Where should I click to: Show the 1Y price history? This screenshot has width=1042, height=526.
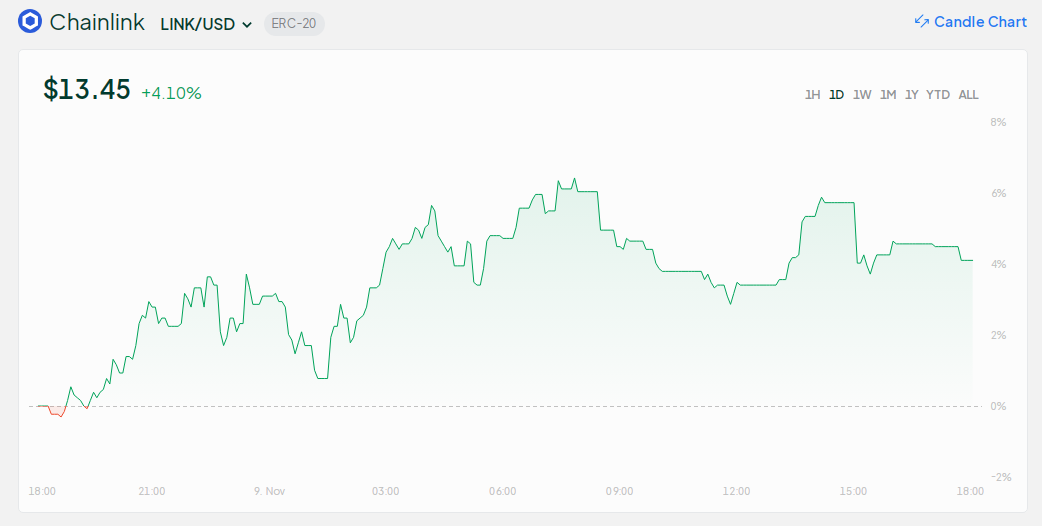[911, 95]
